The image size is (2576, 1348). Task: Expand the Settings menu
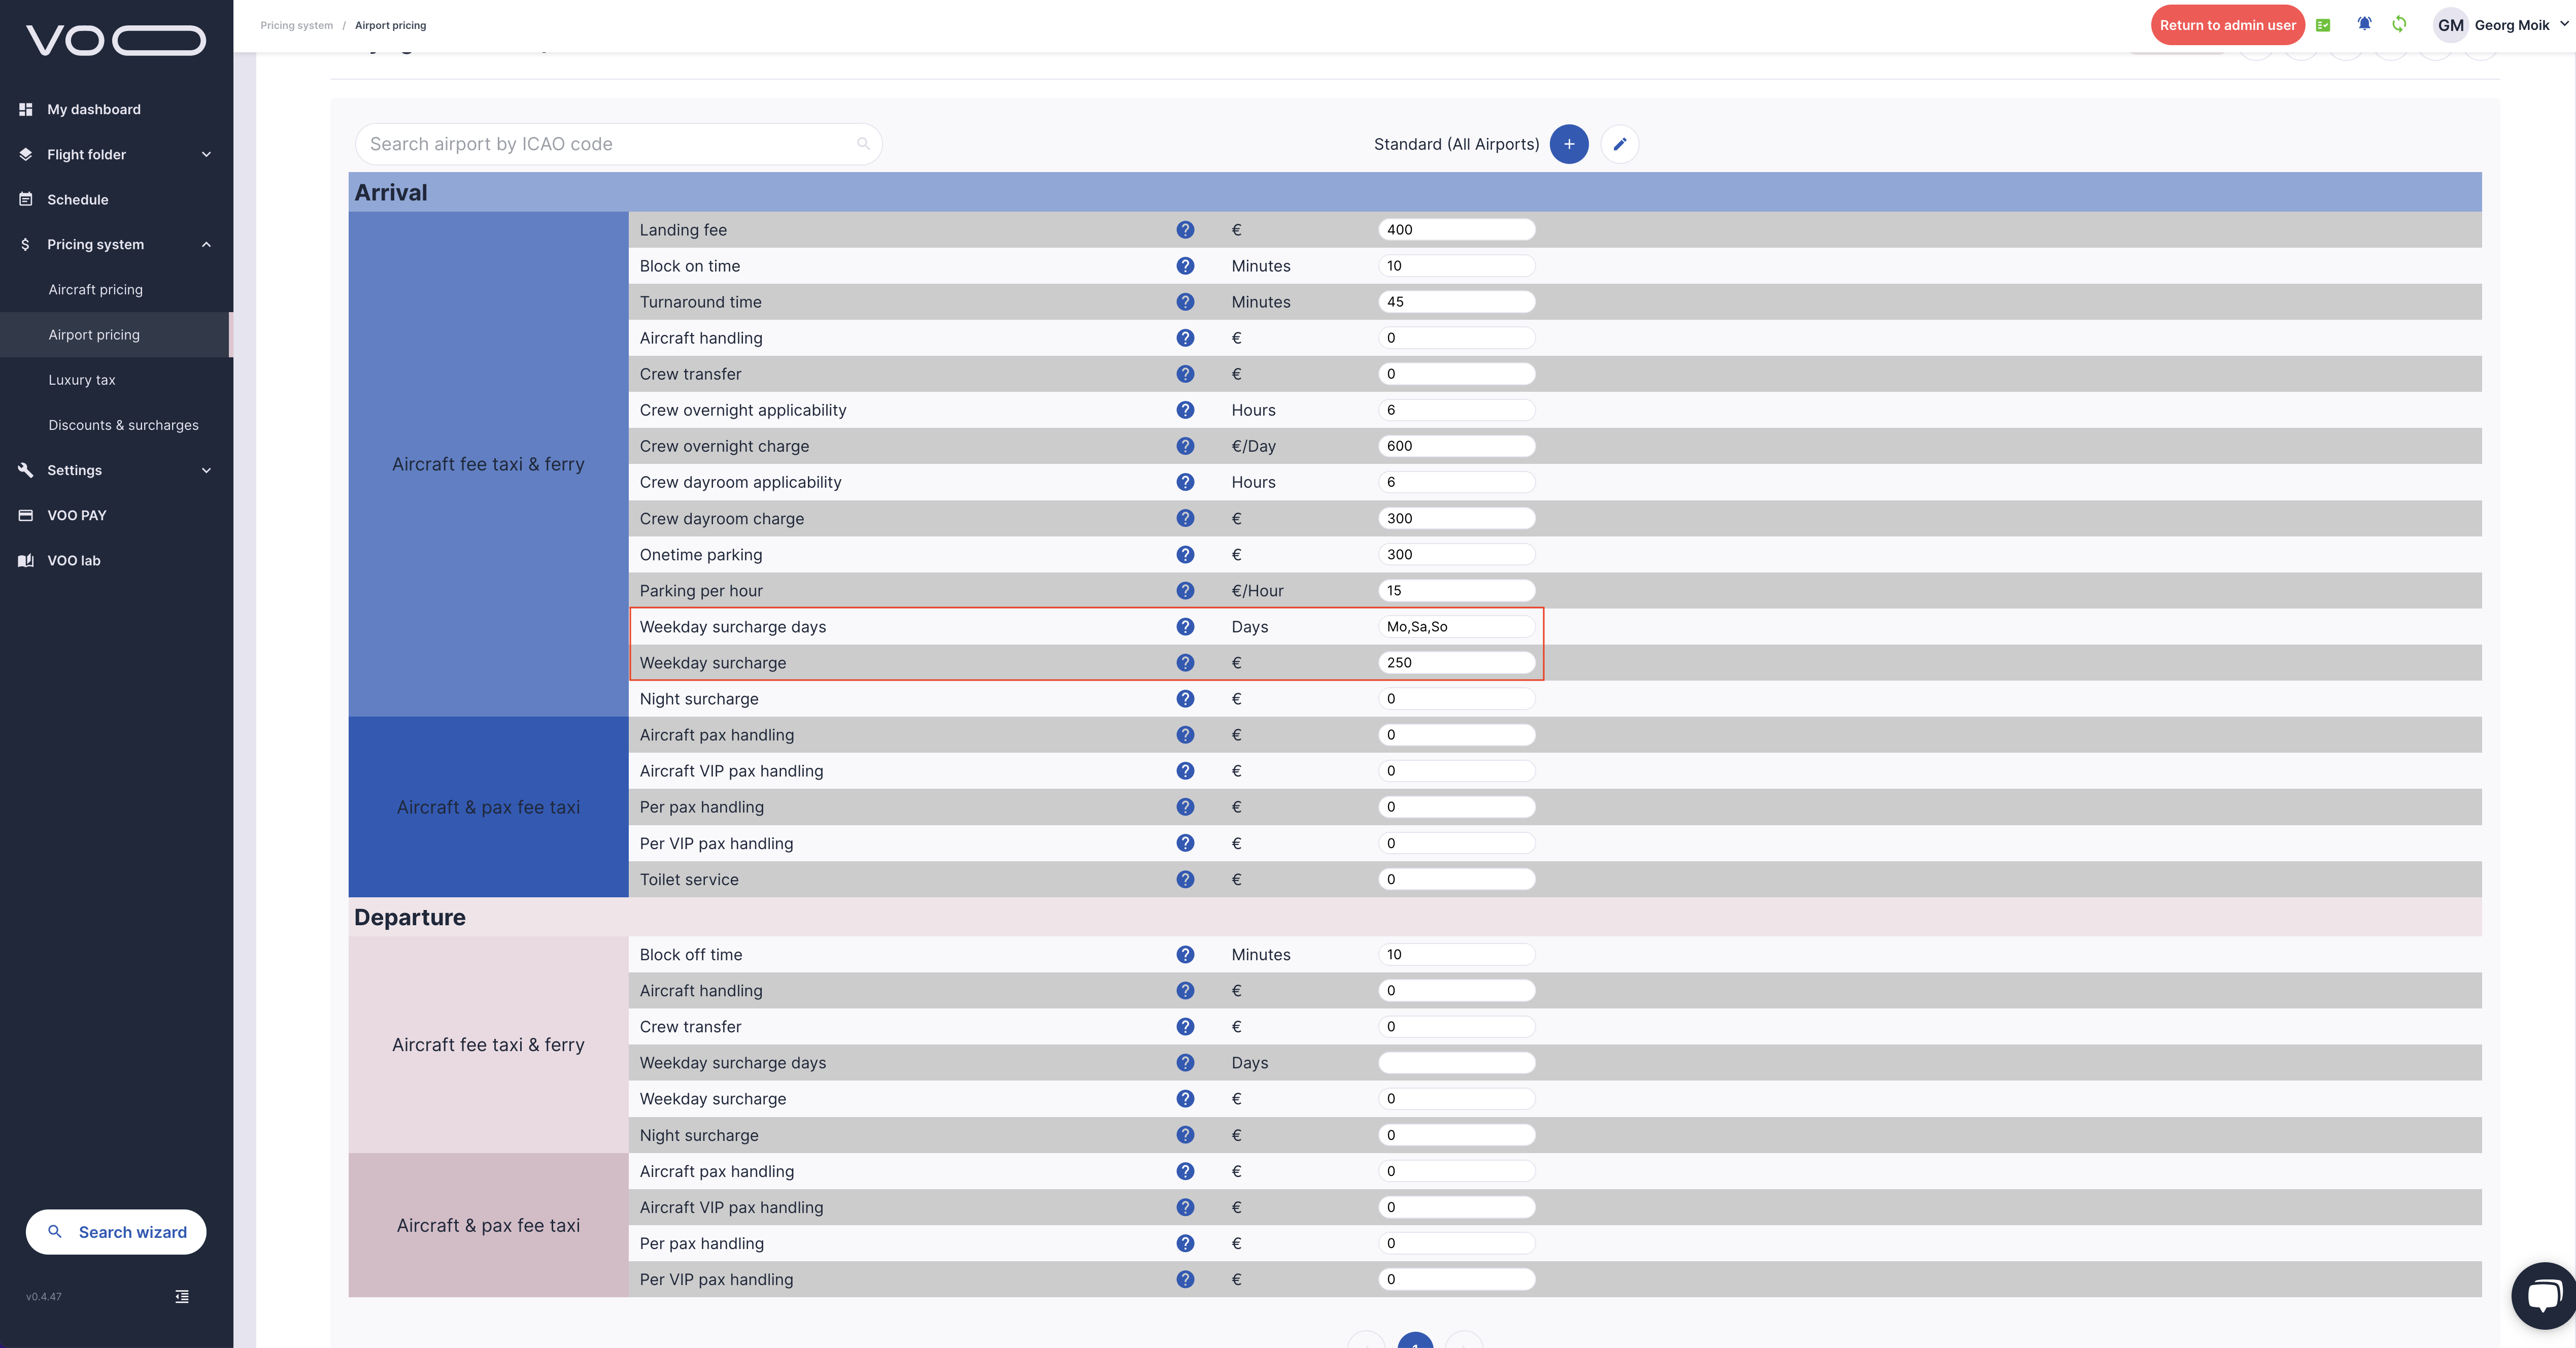point(116,470)
